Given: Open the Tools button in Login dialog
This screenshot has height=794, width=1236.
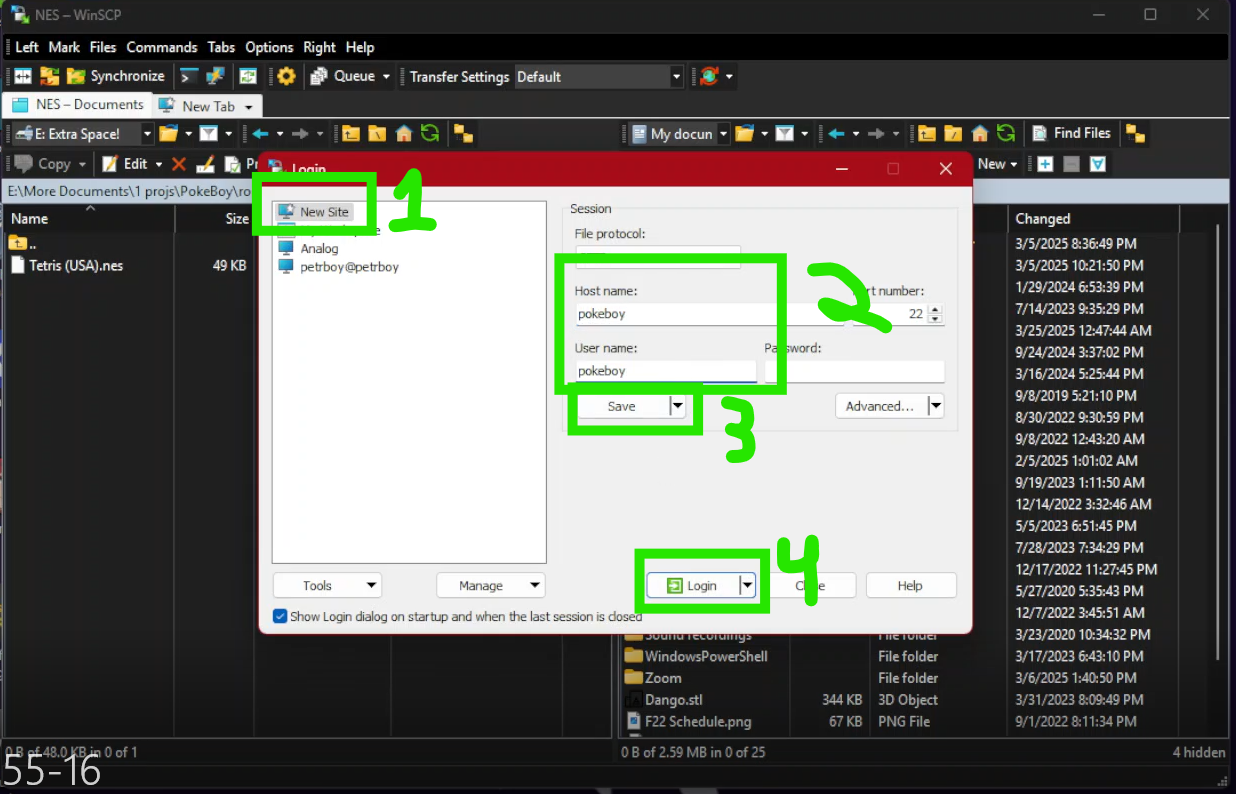Looking at the screenshot, I should 326,586.
